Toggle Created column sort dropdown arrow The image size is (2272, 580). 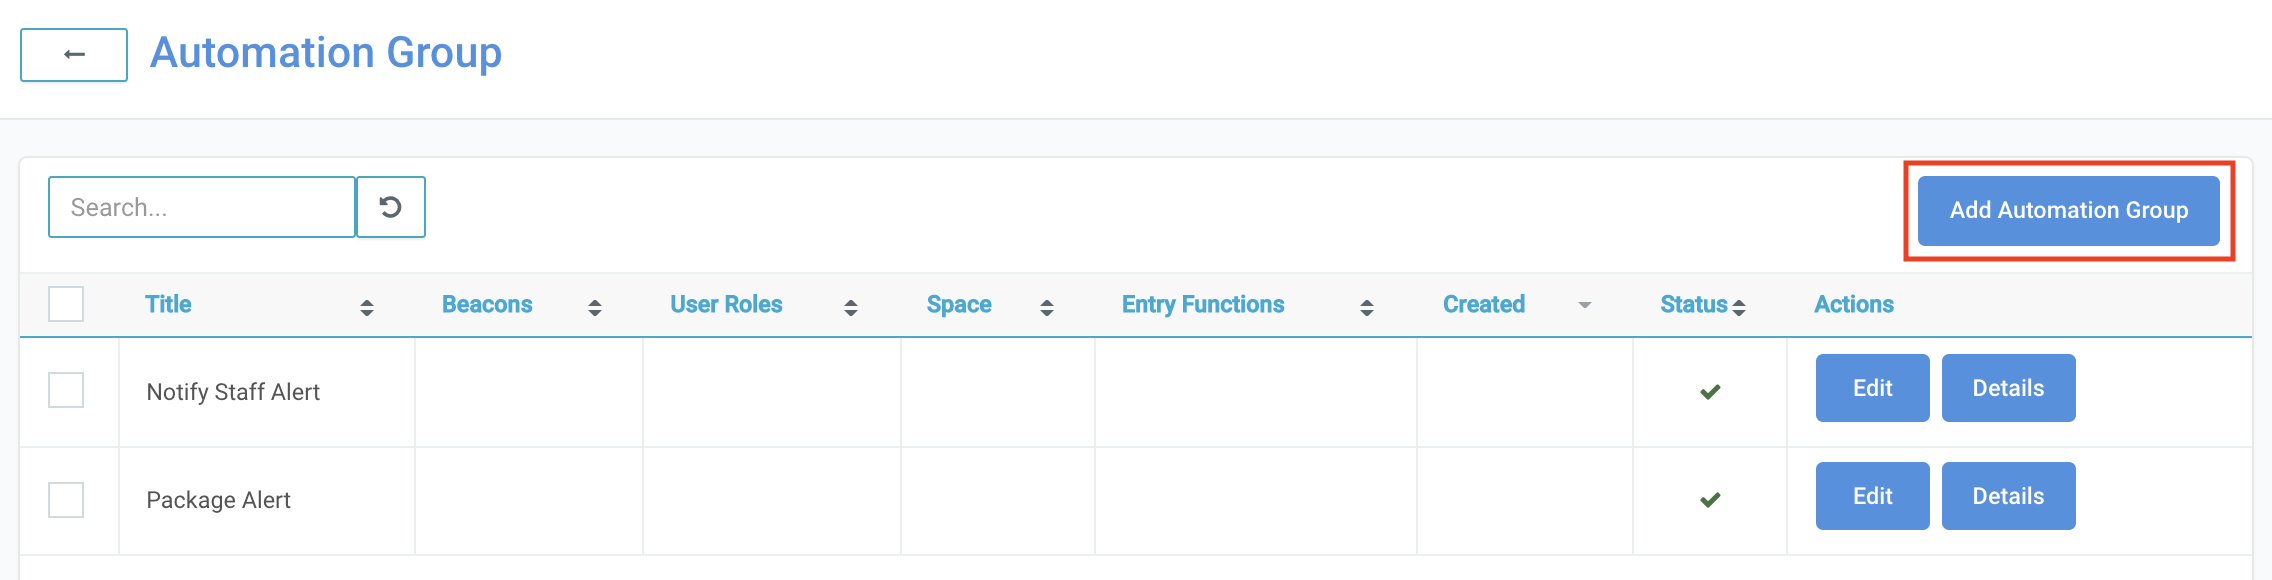(x=1585, y=305)
